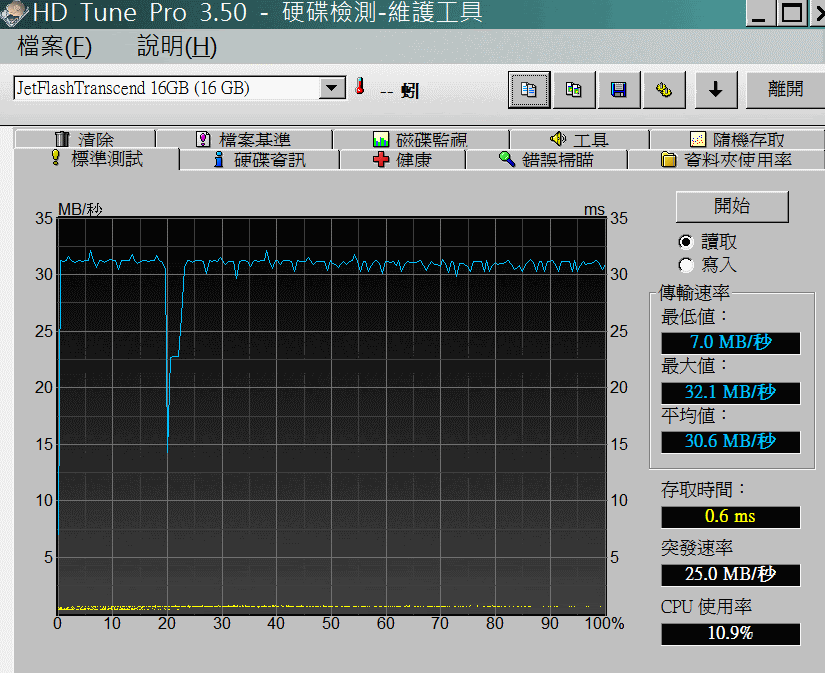Click the ms axis label above the graph

595,210
